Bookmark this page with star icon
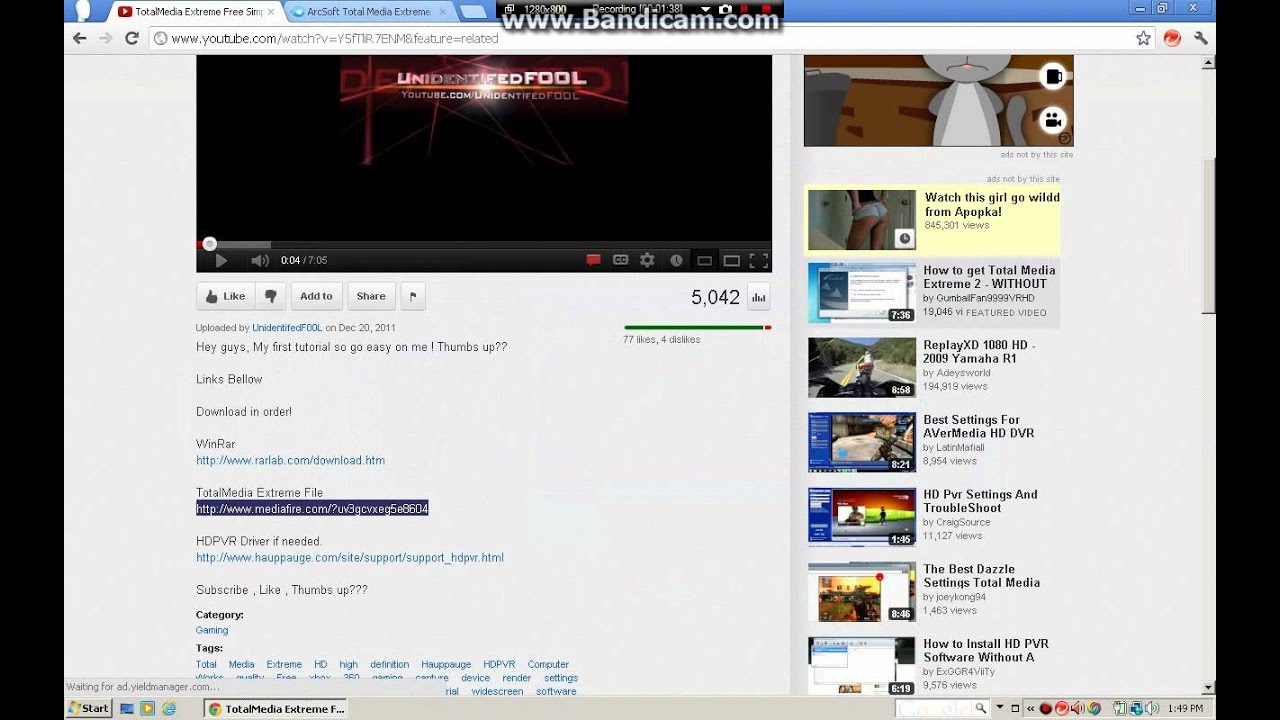Image resolution: width=1280 pixels, height=720 pixels. point(1143,38)
